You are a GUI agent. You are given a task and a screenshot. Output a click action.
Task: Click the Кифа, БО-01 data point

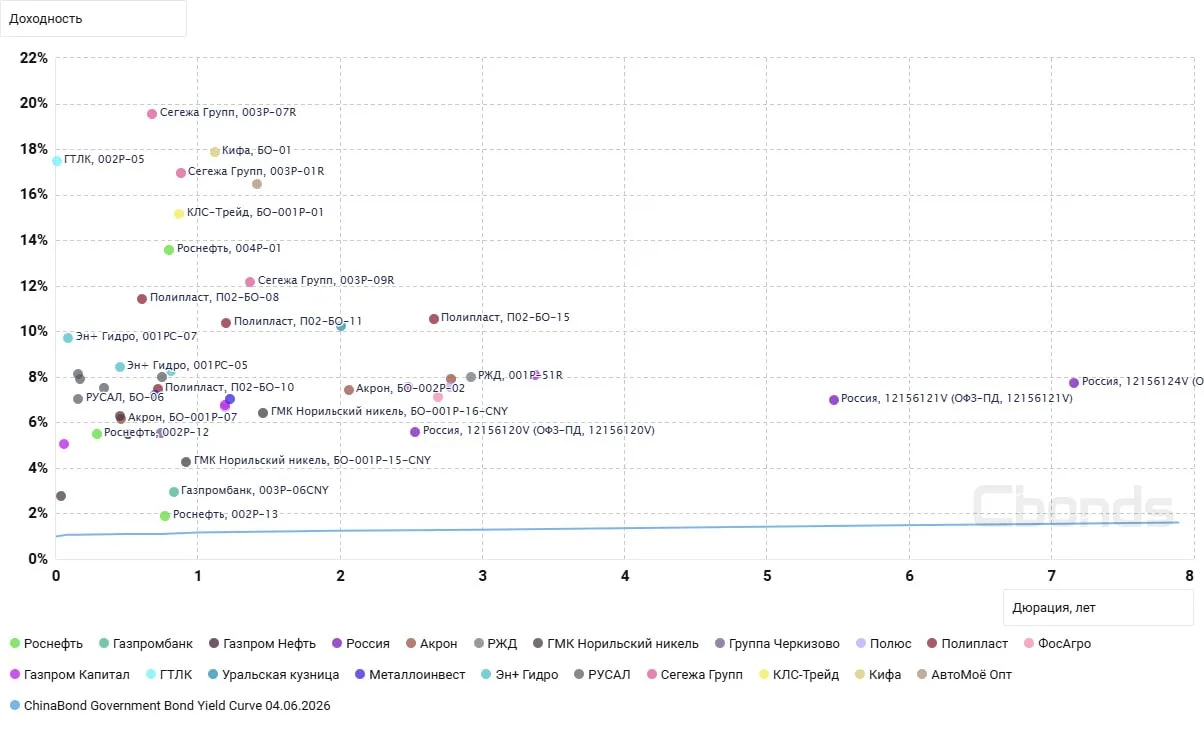pos(215,152)
